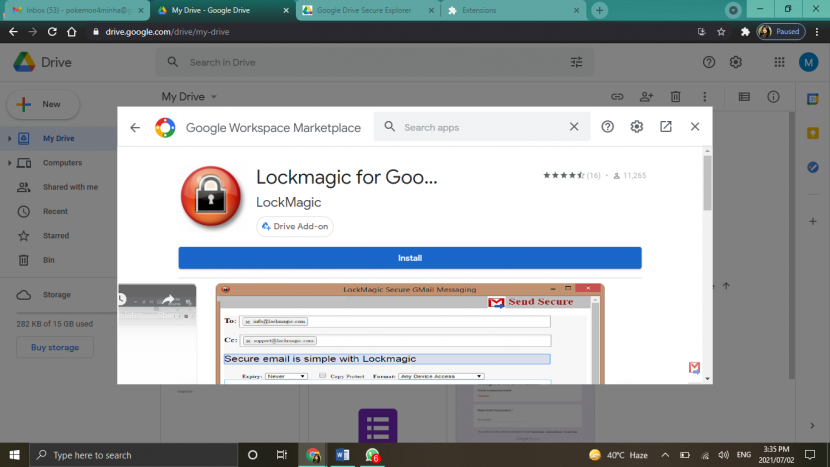The height and width of the screenshot is (467, 830).
Task: Open Recent files
Action: pyautogui.click(x=55, y=211)
